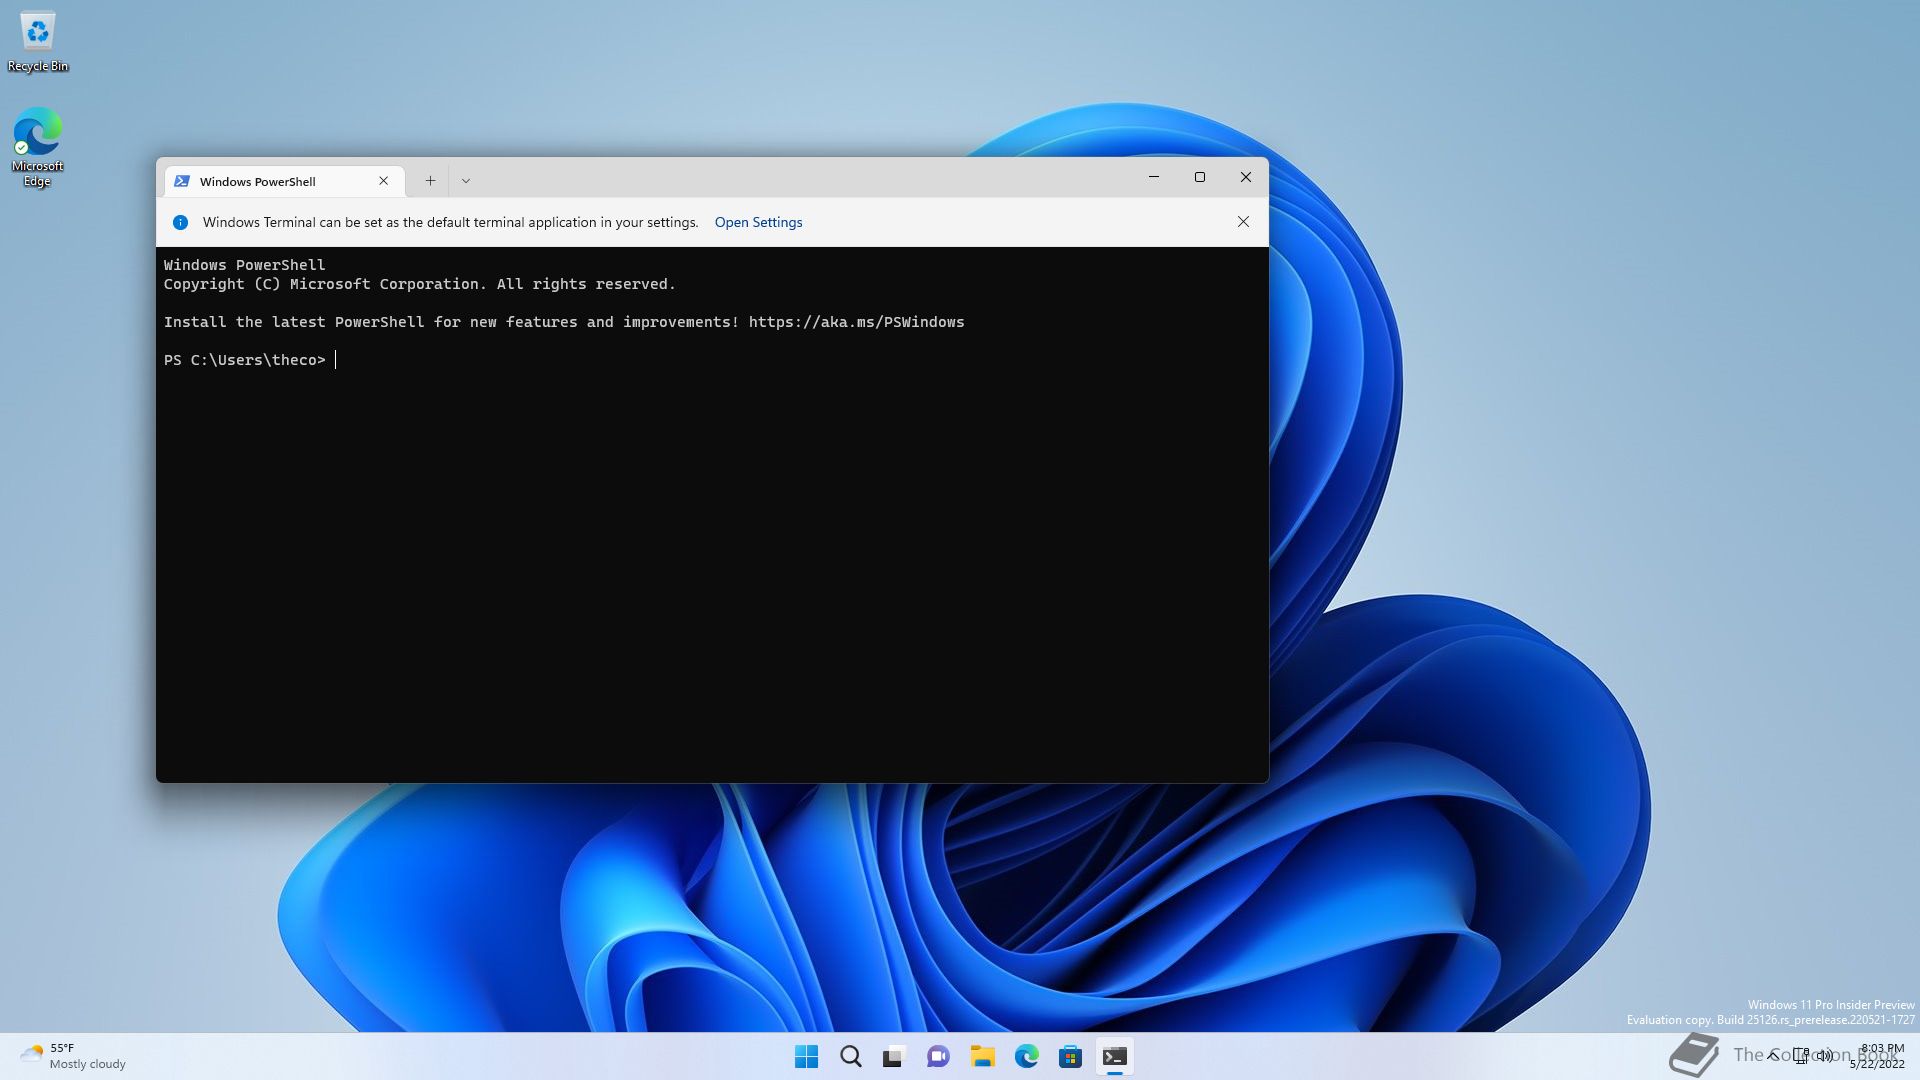1920x1080 pixels.
Task: Open Microsoft Edge desktop shortcut
Action: click(x=37, y=147)
